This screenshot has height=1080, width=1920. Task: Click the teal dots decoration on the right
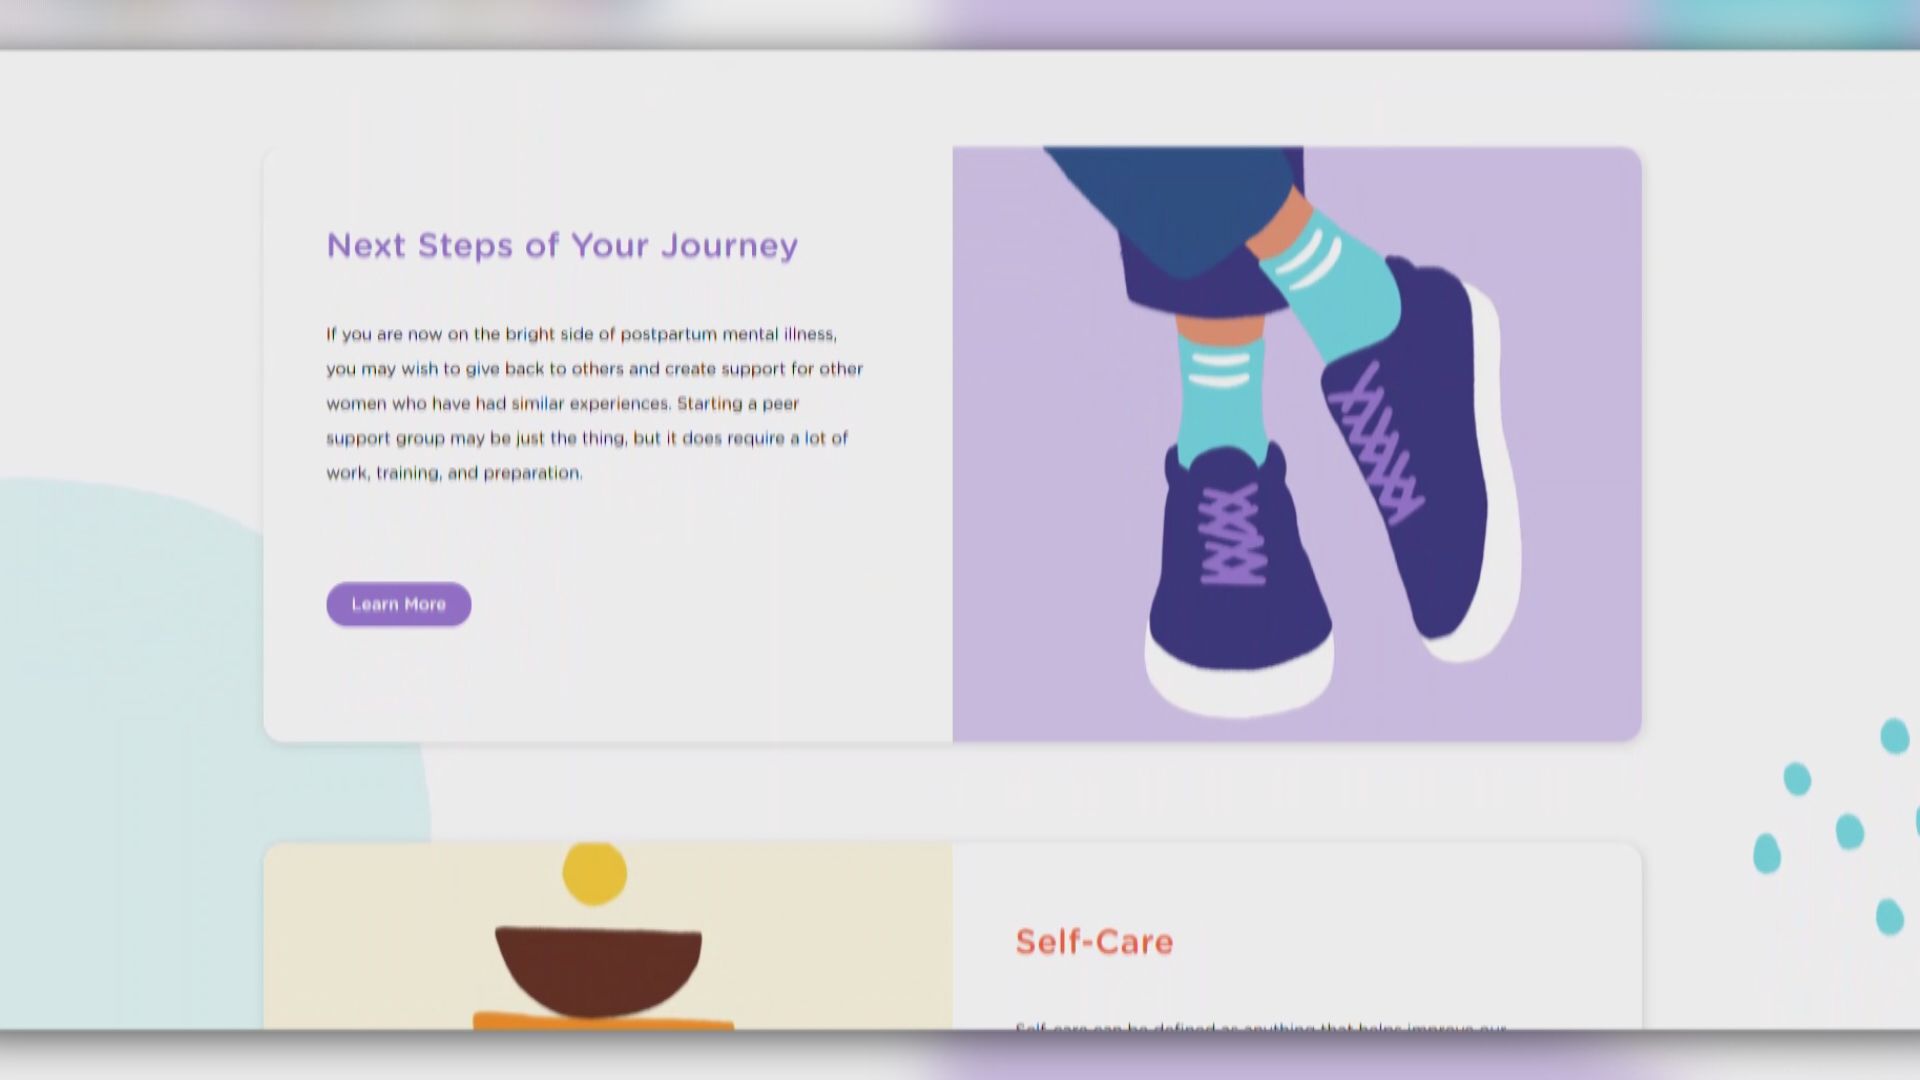(1835, 825)
